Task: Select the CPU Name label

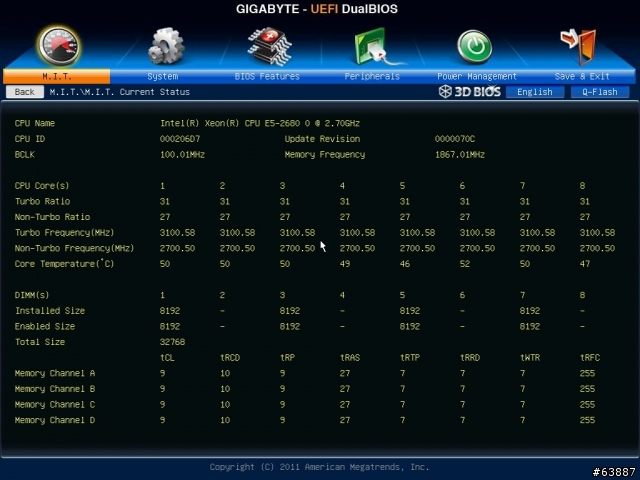Action: [35, 123]
